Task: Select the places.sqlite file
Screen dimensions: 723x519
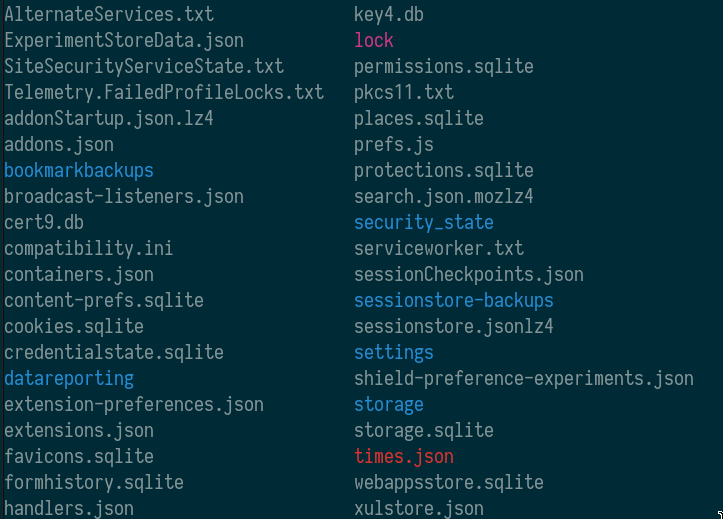Action: [419, 118]
